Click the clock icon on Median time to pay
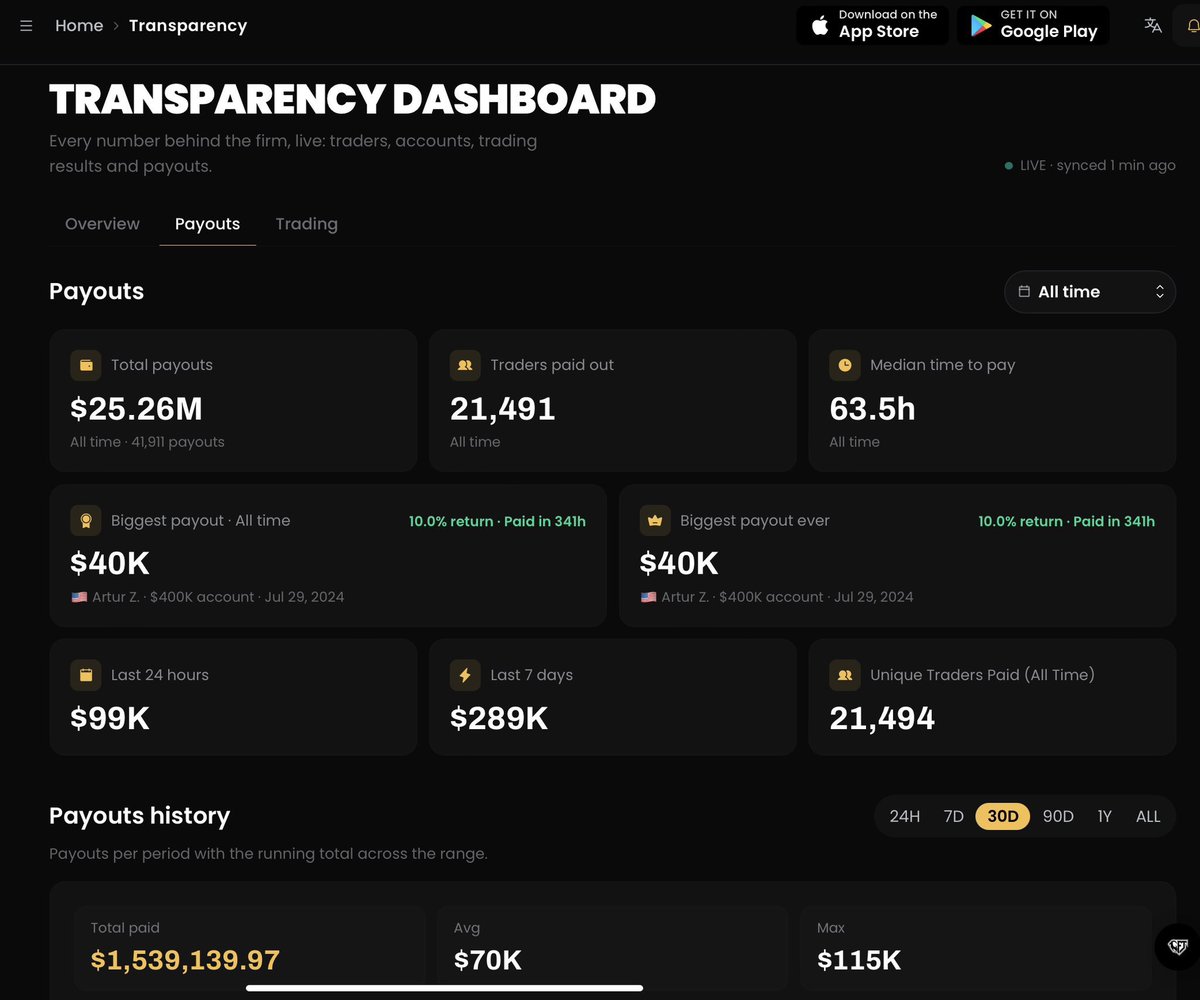 coord(845,365)
